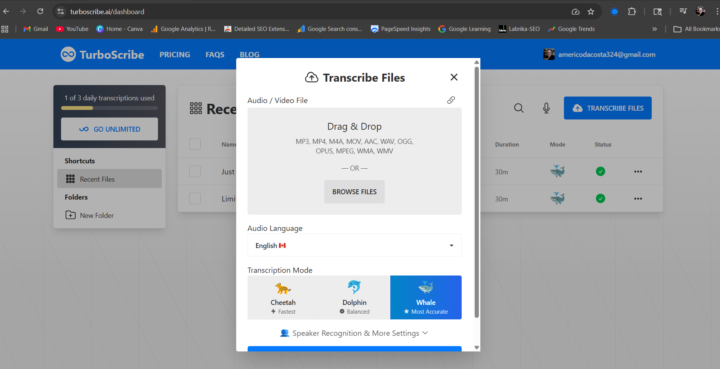The image size is (720, 369).
Task: Open the Pricing page
Action: (x=174, y=54)
